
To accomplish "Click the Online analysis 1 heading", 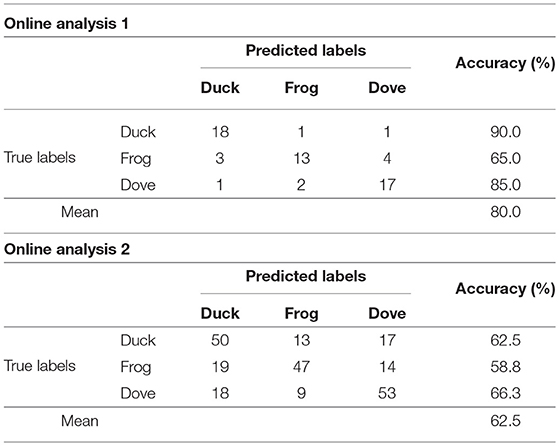I will click(x=66, y=24).
